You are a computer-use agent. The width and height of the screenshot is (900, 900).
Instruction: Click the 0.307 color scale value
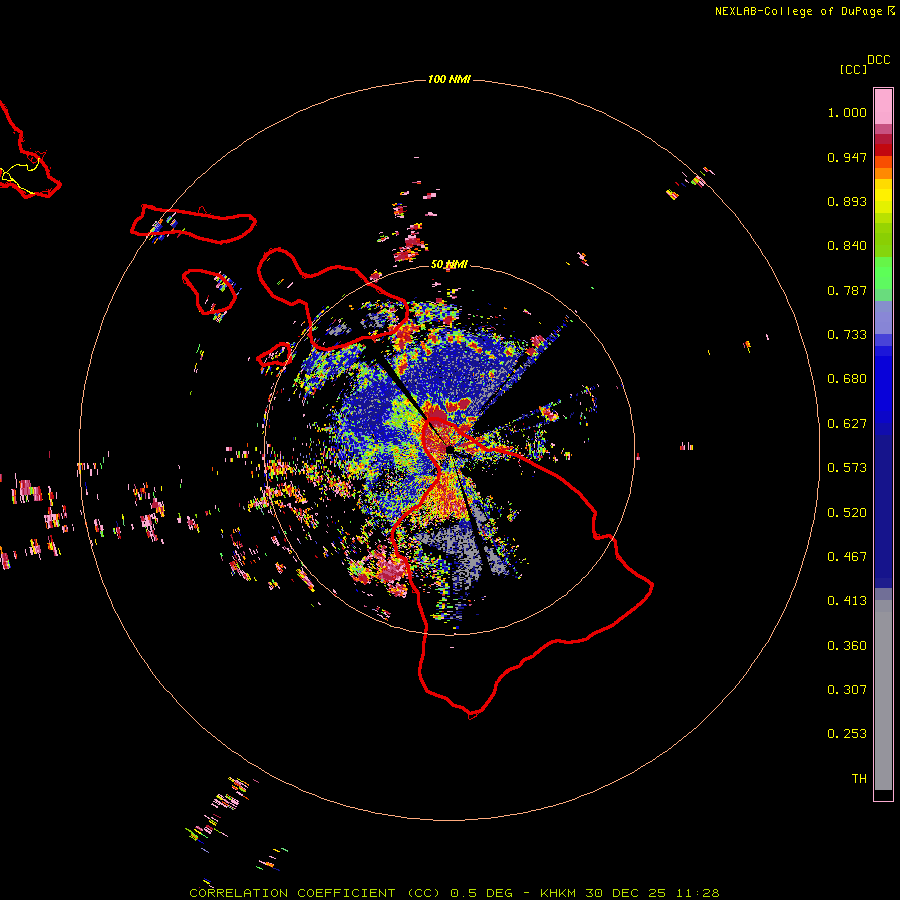847,690
